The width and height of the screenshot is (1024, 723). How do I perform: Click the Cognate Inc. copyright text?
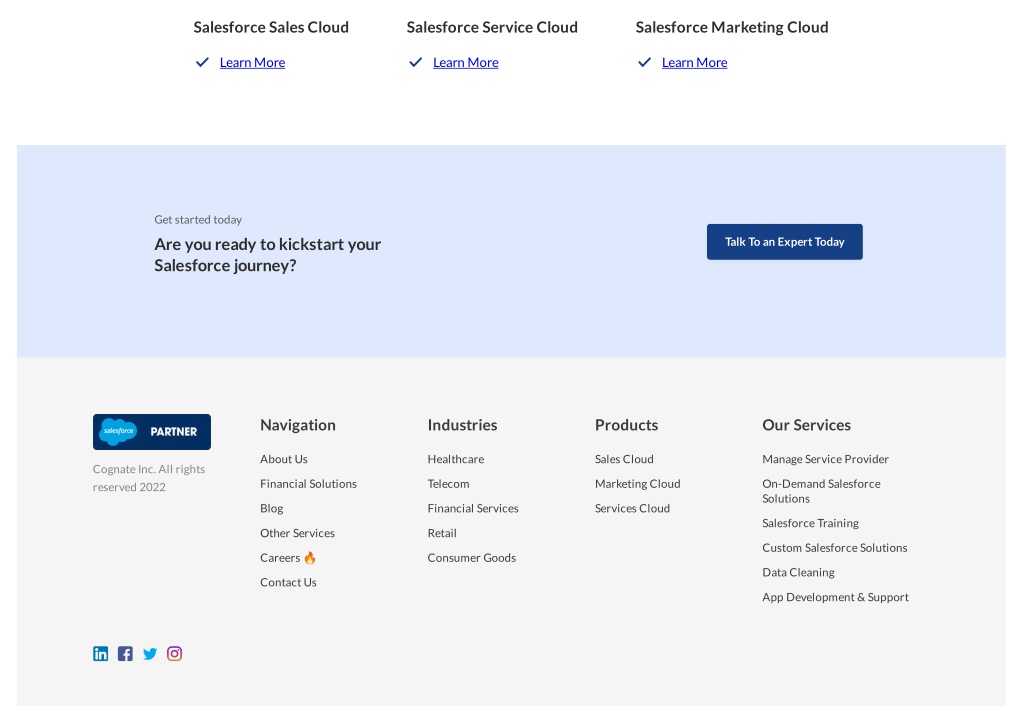[149, 478]
